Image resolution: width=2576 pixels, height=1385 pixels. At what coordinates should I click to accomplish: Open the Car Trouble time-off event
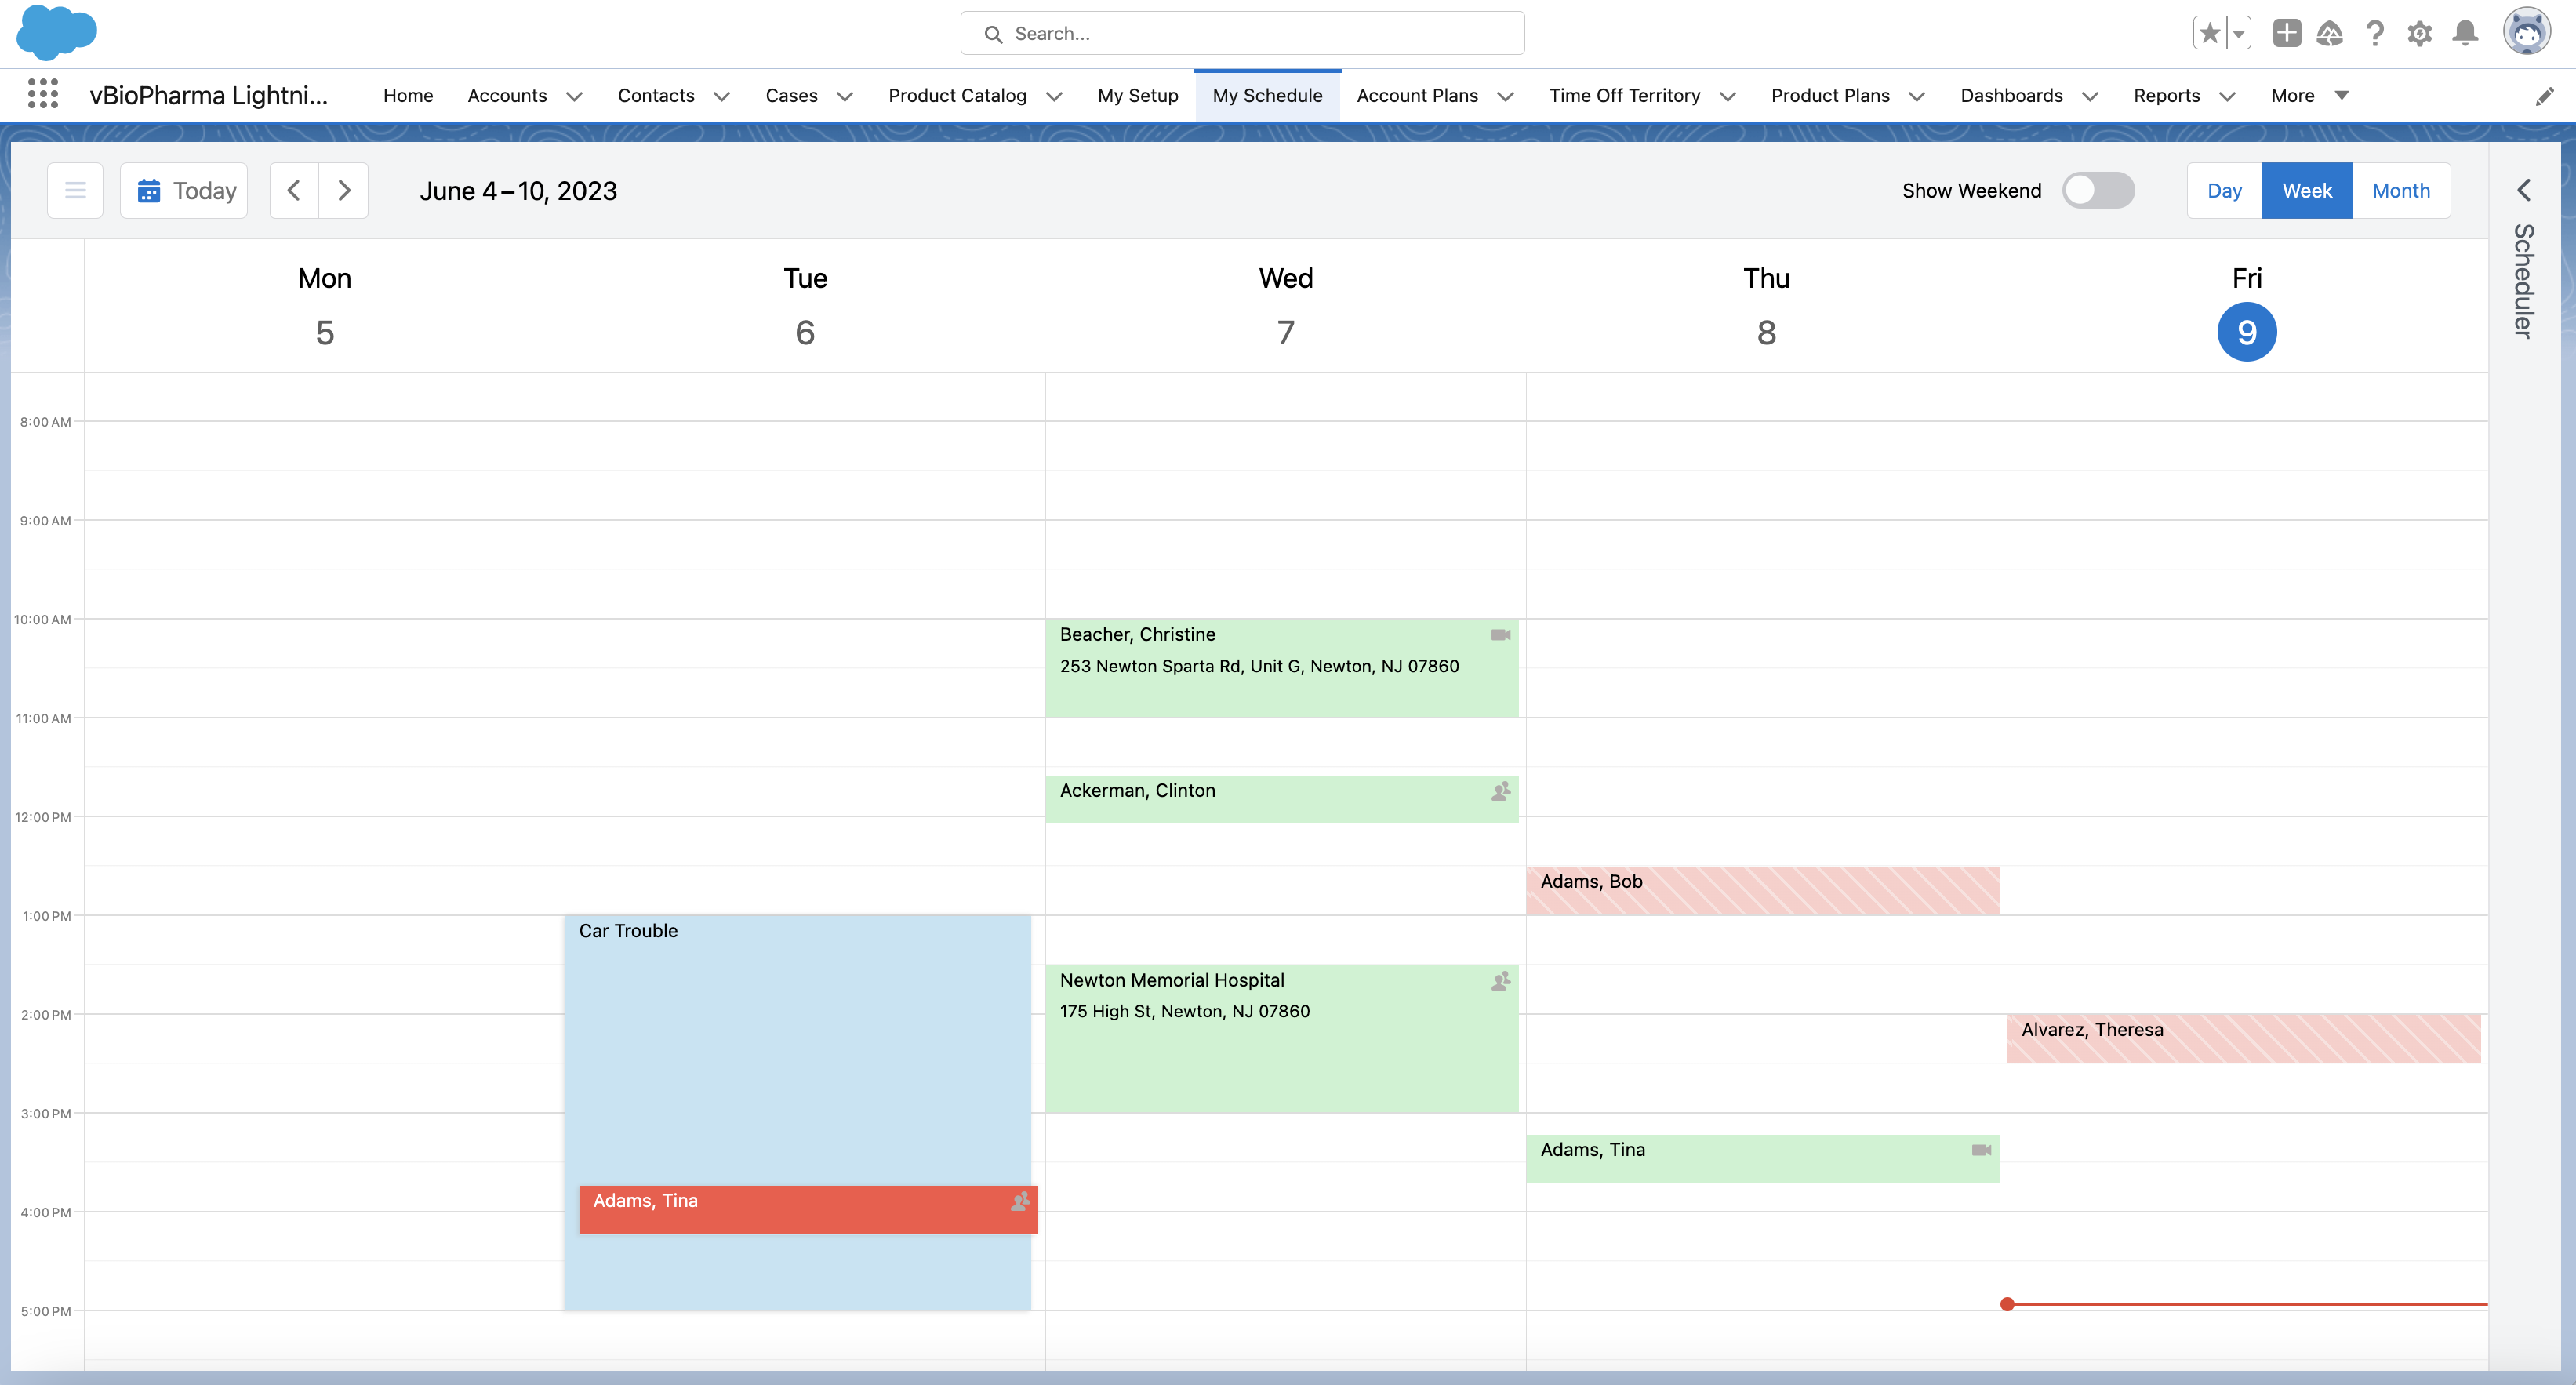point(797,1050)
